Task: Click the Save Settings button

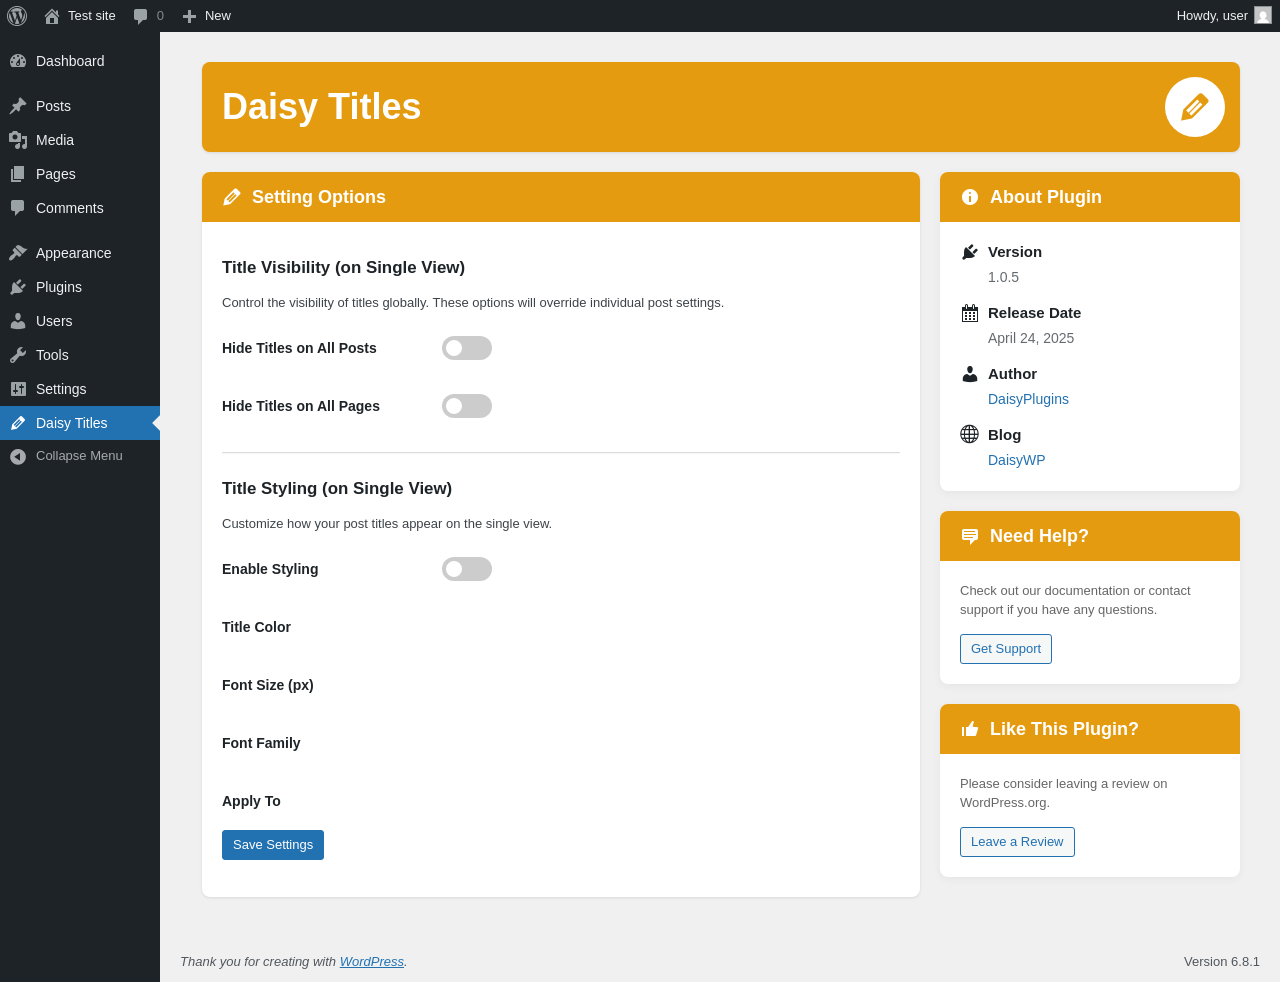Action: point(273,845)
